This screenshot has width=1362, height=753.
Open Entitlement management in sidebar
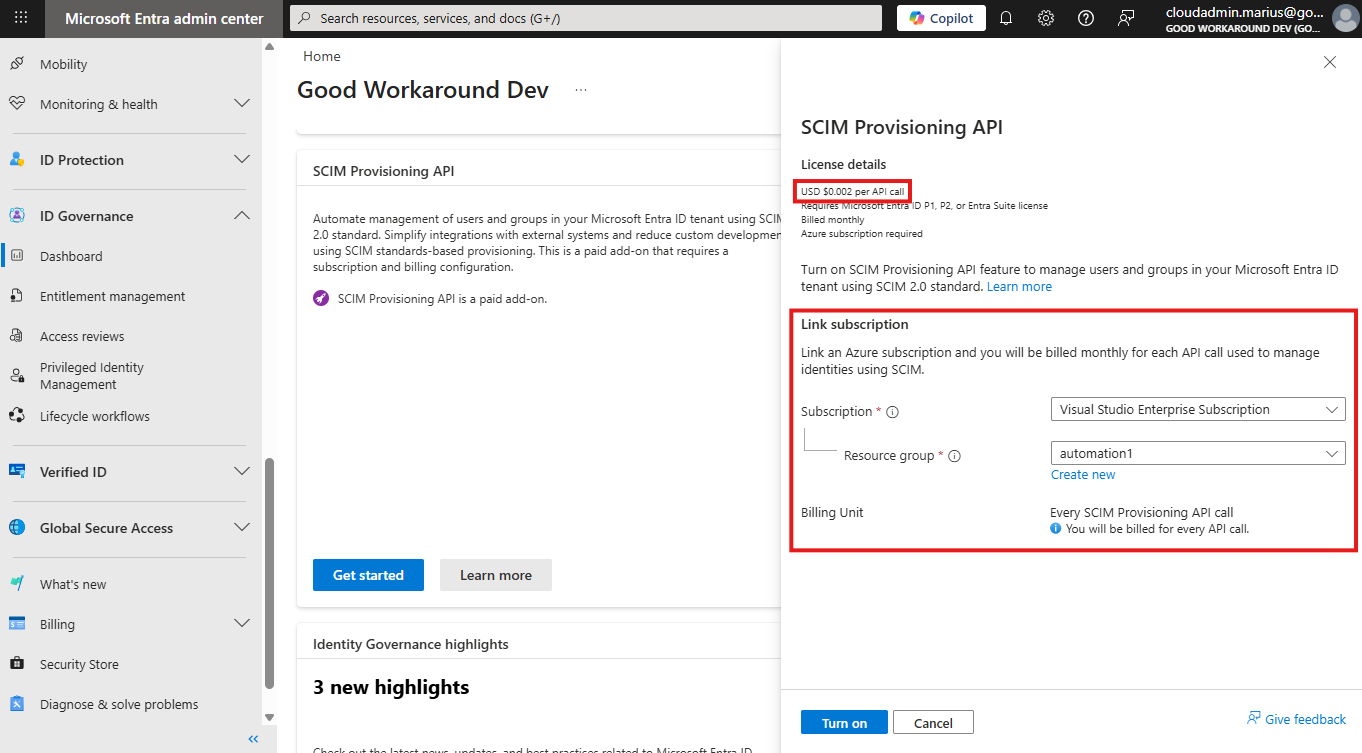(112, 296)
